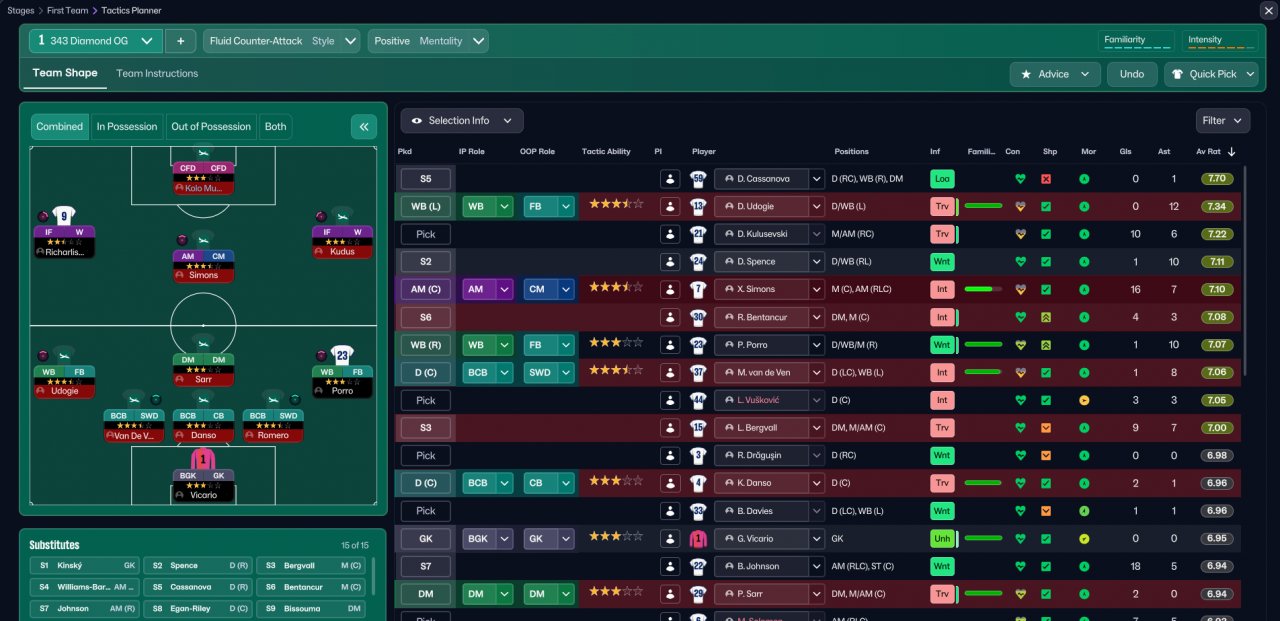1280x621 pixels.
Task: Open IP Role WB dropdown for Udogie
Action: (488, 206)
